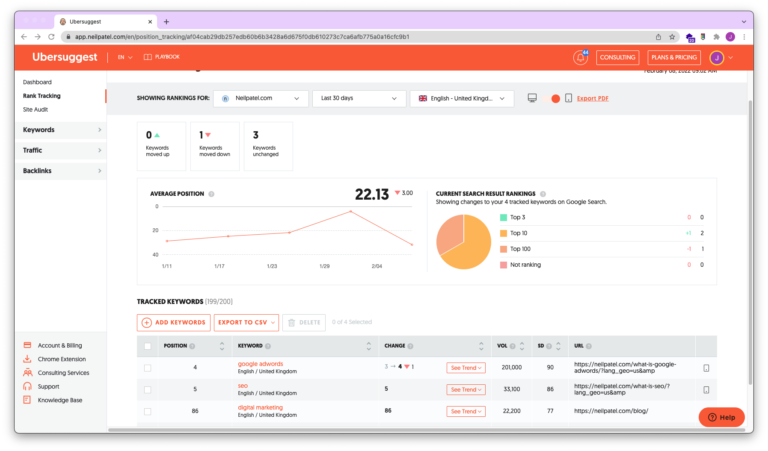The height and width of the screenshot is (451, 768).
Task: Open Dashboard in sidebar
Action: pos(37,82)
